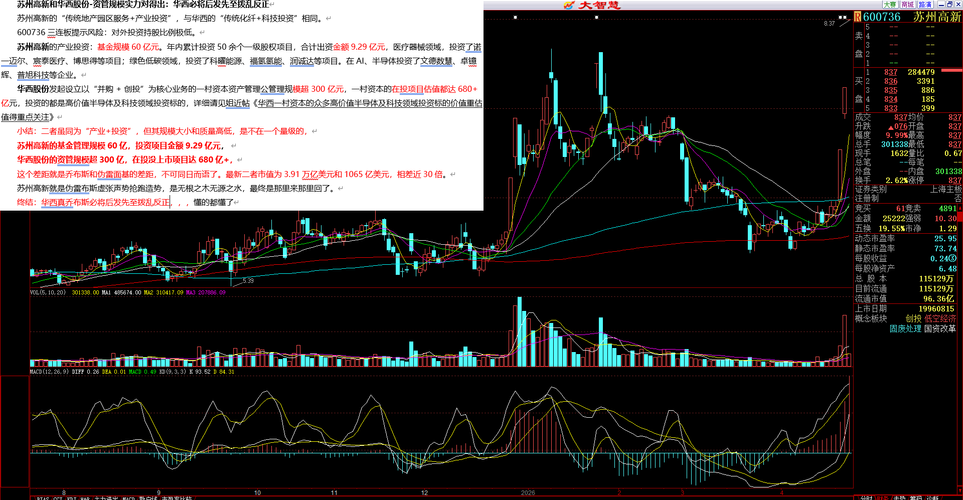
Task: Click the 每股净资产 value 6.48
Action: (x=948, y=268)
